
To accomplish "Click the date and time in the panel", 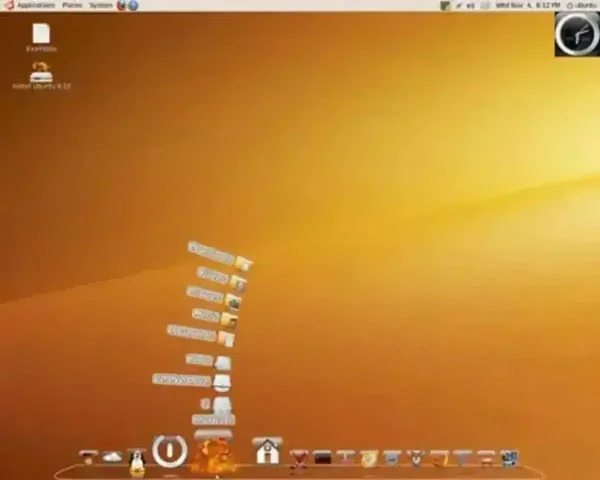I will tap(528, 5).
